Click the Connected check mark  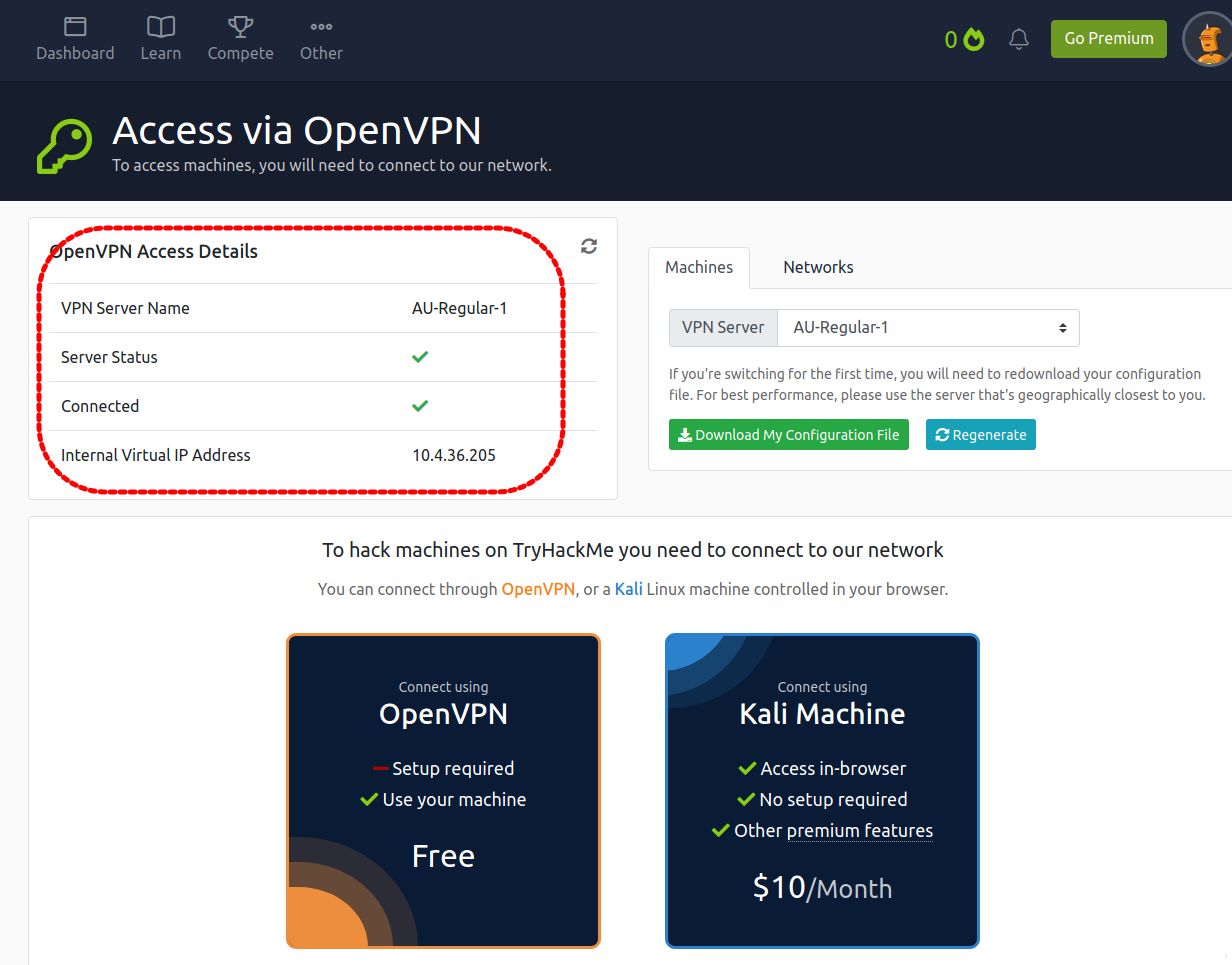pos(420,406)
